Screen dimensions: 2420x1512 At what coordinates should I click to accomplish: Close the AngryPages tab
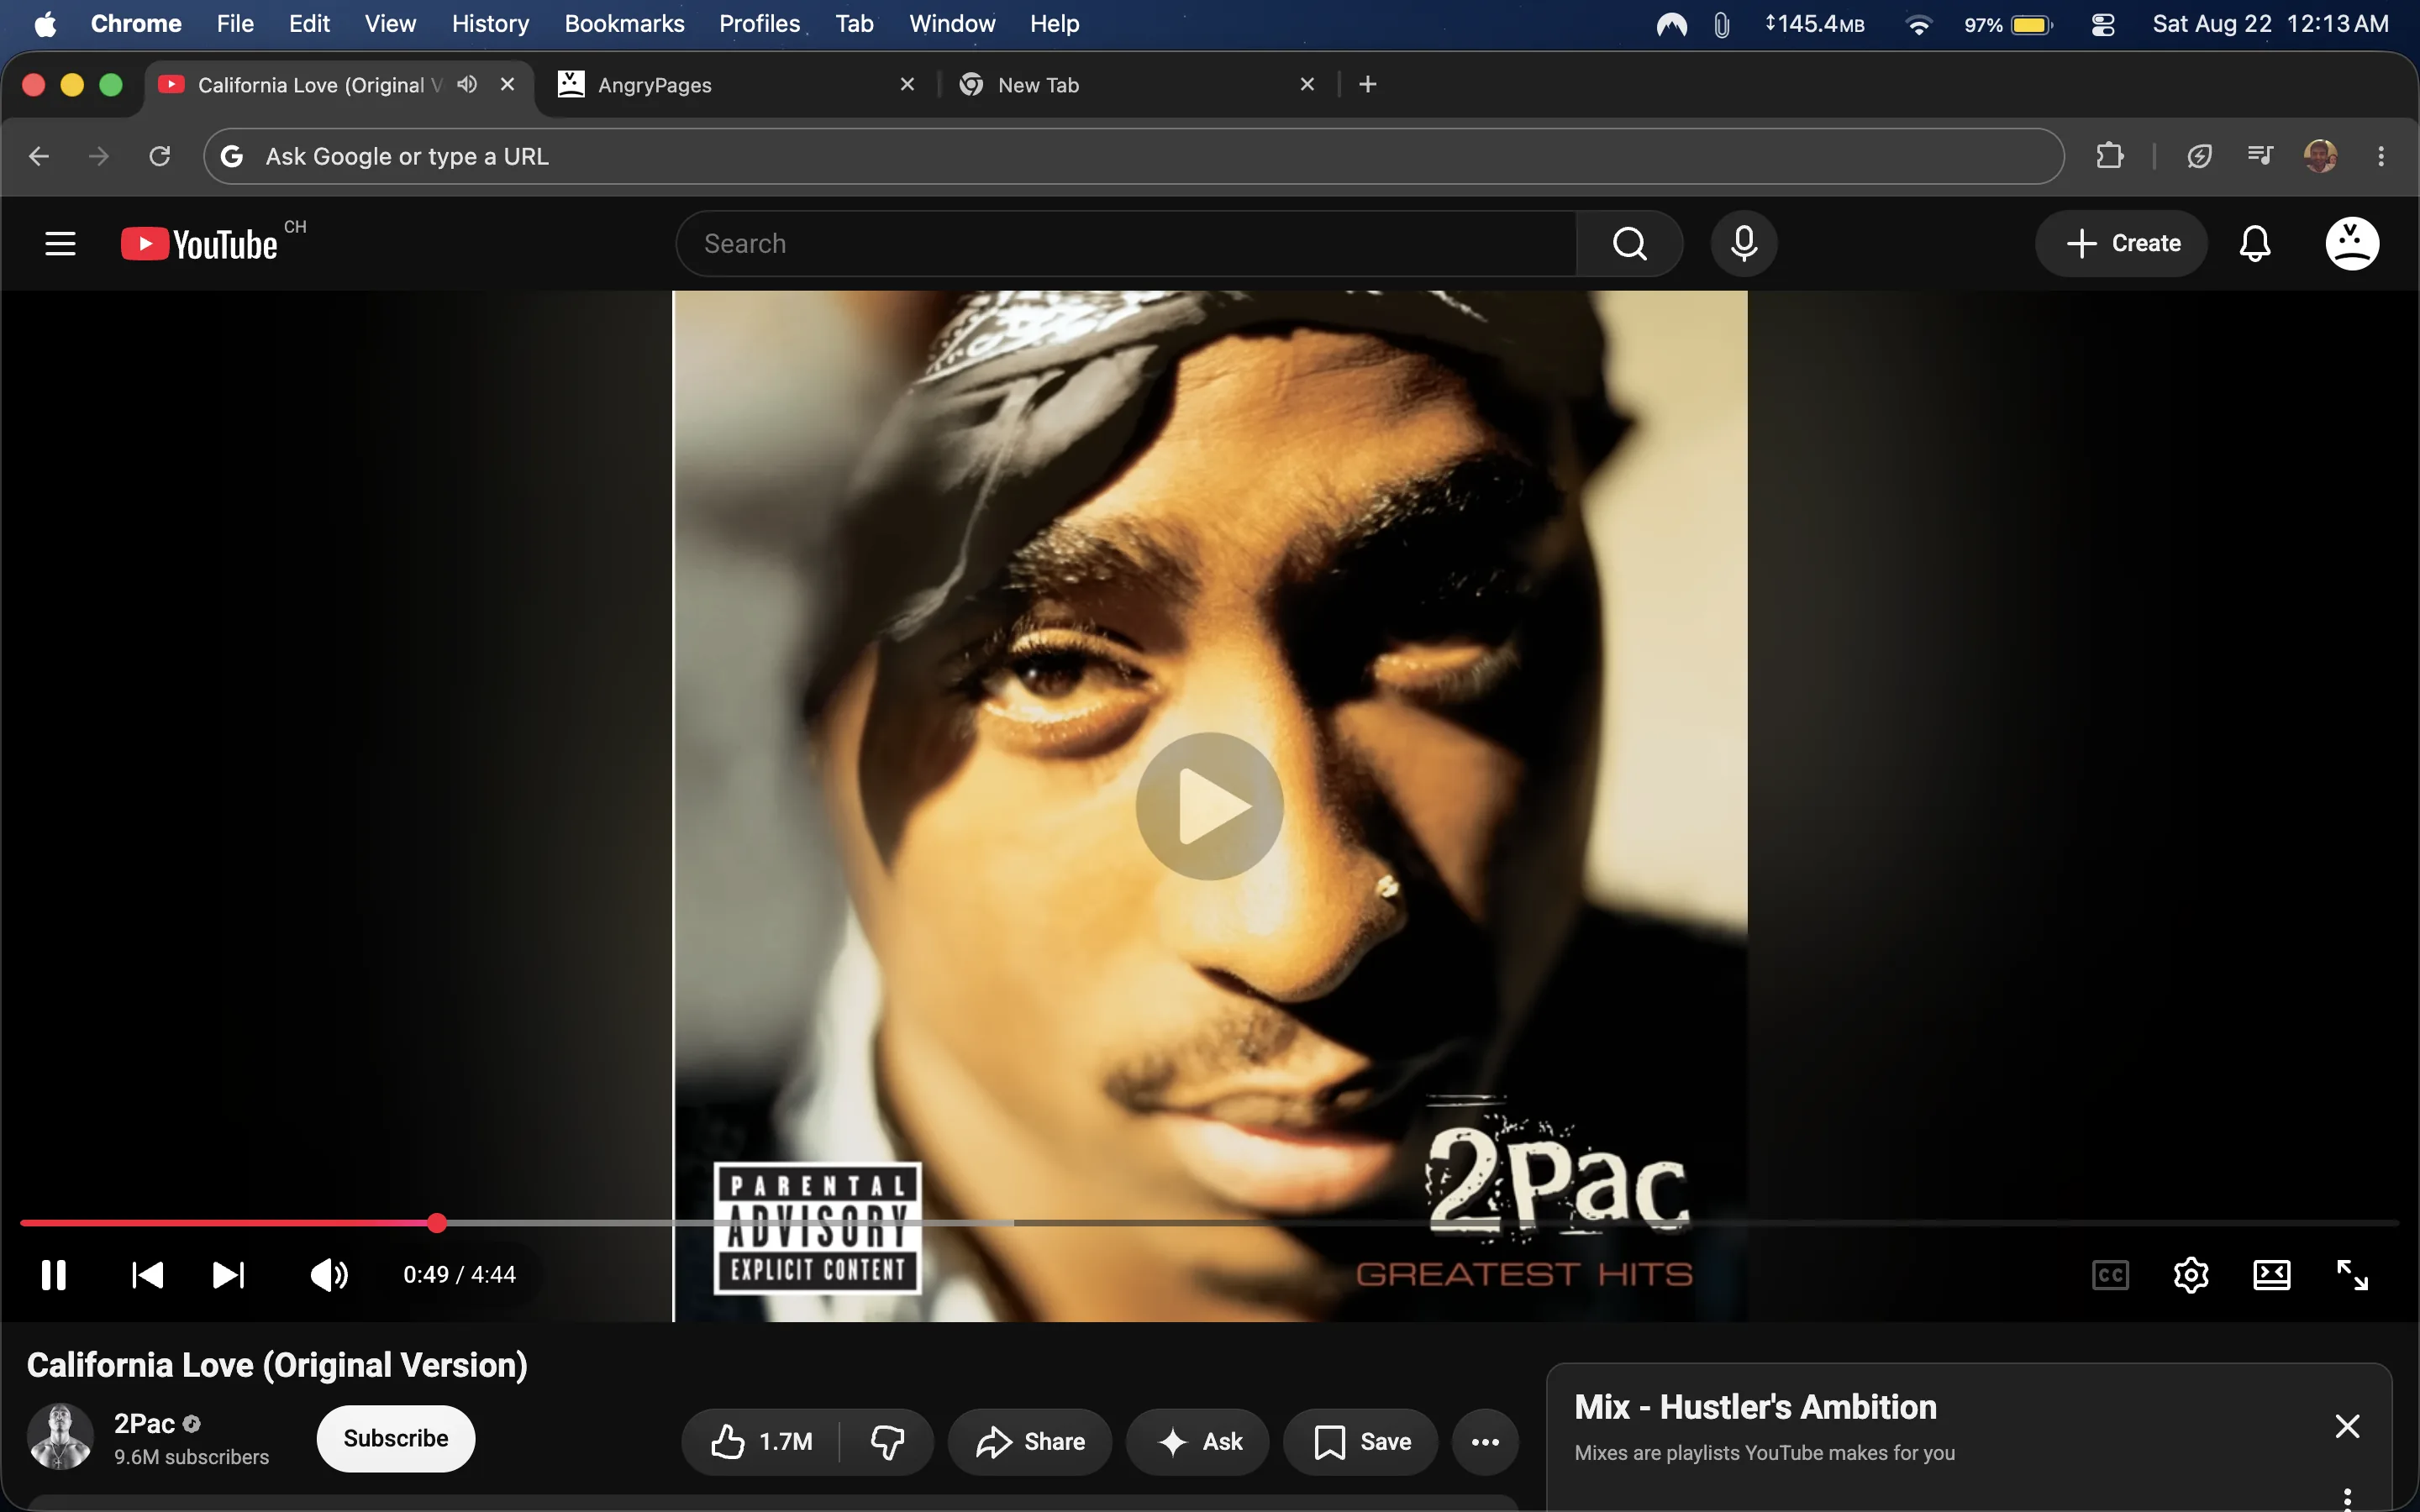(907, 84)
